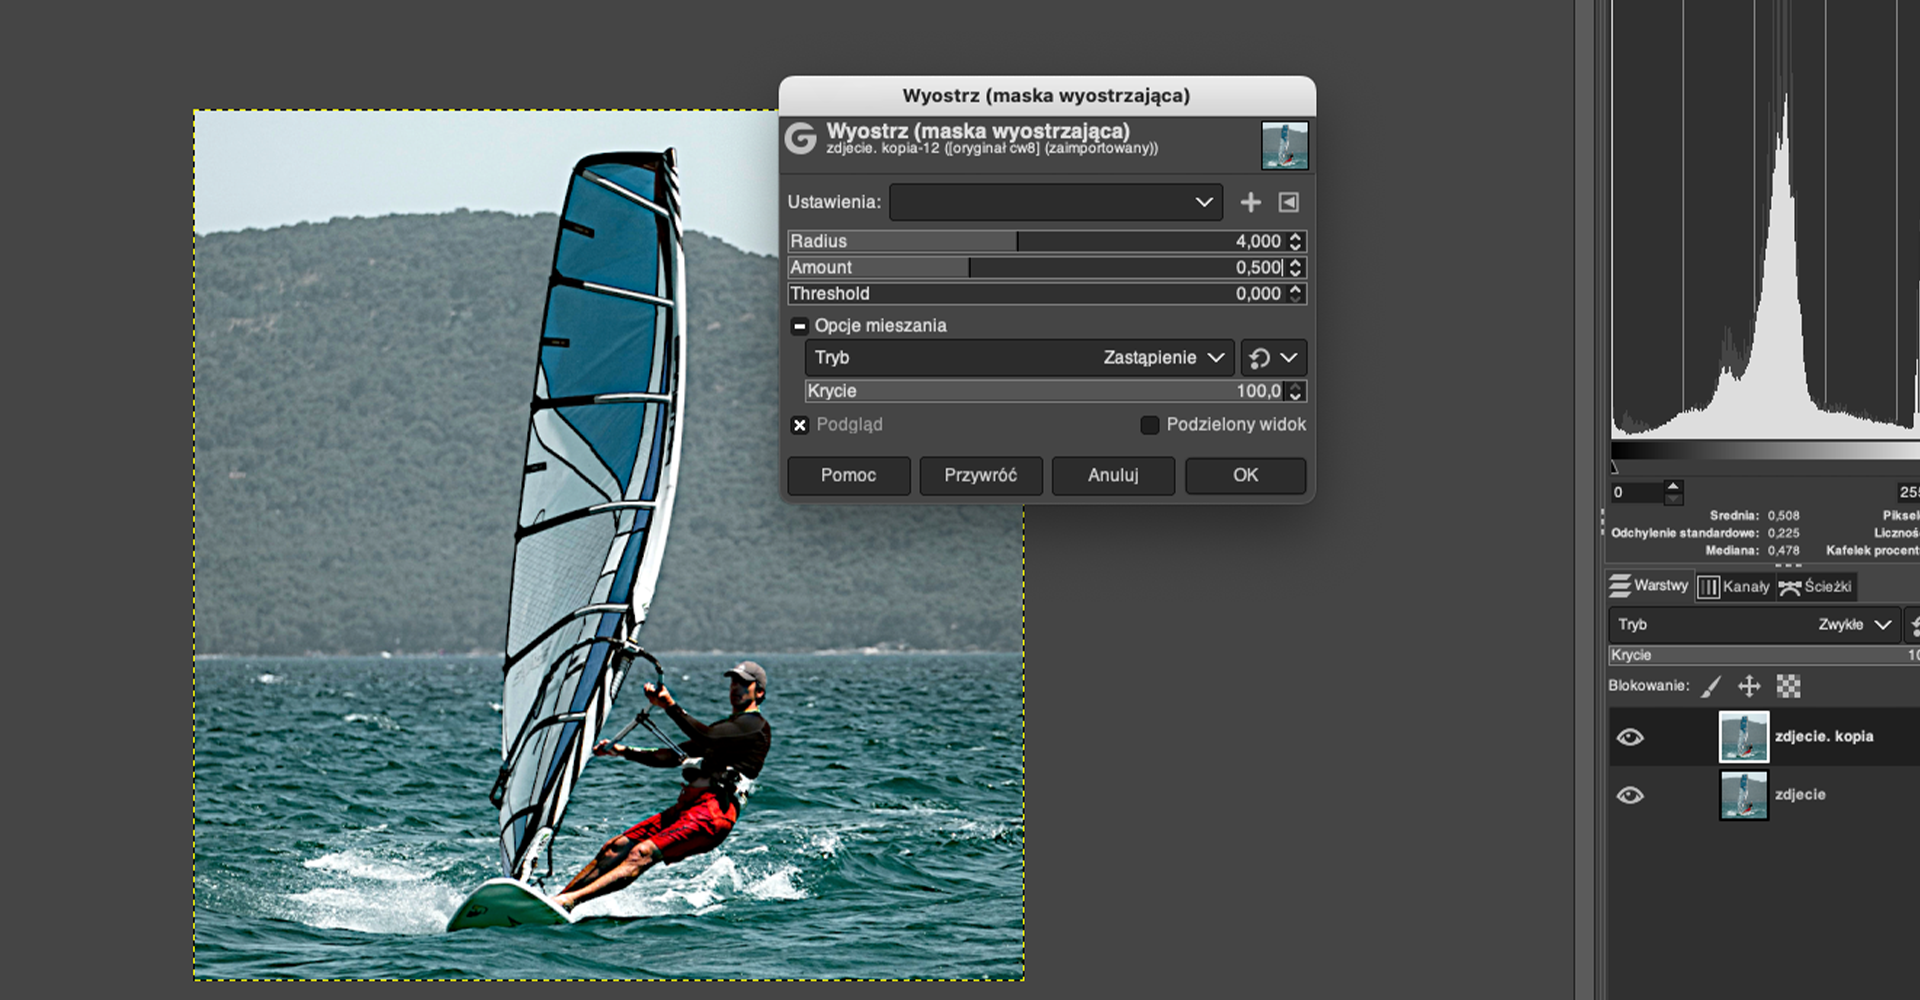Select the zdjecie. kopia layer thumbnail

[1743, 737]
